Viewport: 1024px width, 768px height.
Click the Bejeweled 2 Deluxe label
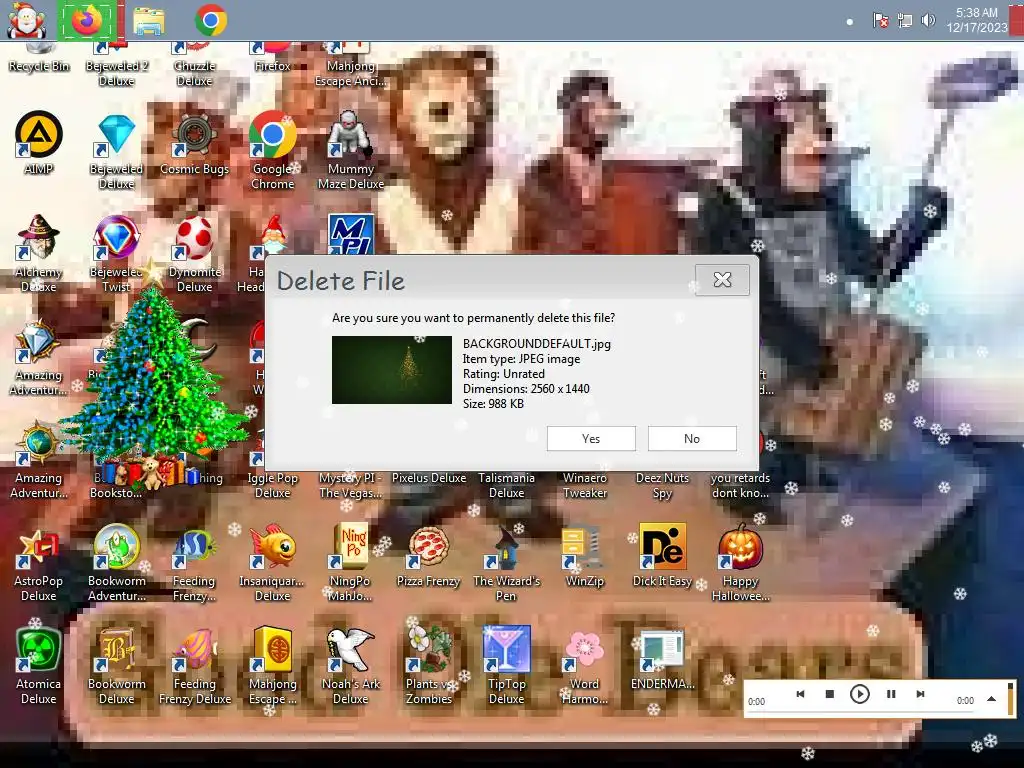tap(116, 73)
